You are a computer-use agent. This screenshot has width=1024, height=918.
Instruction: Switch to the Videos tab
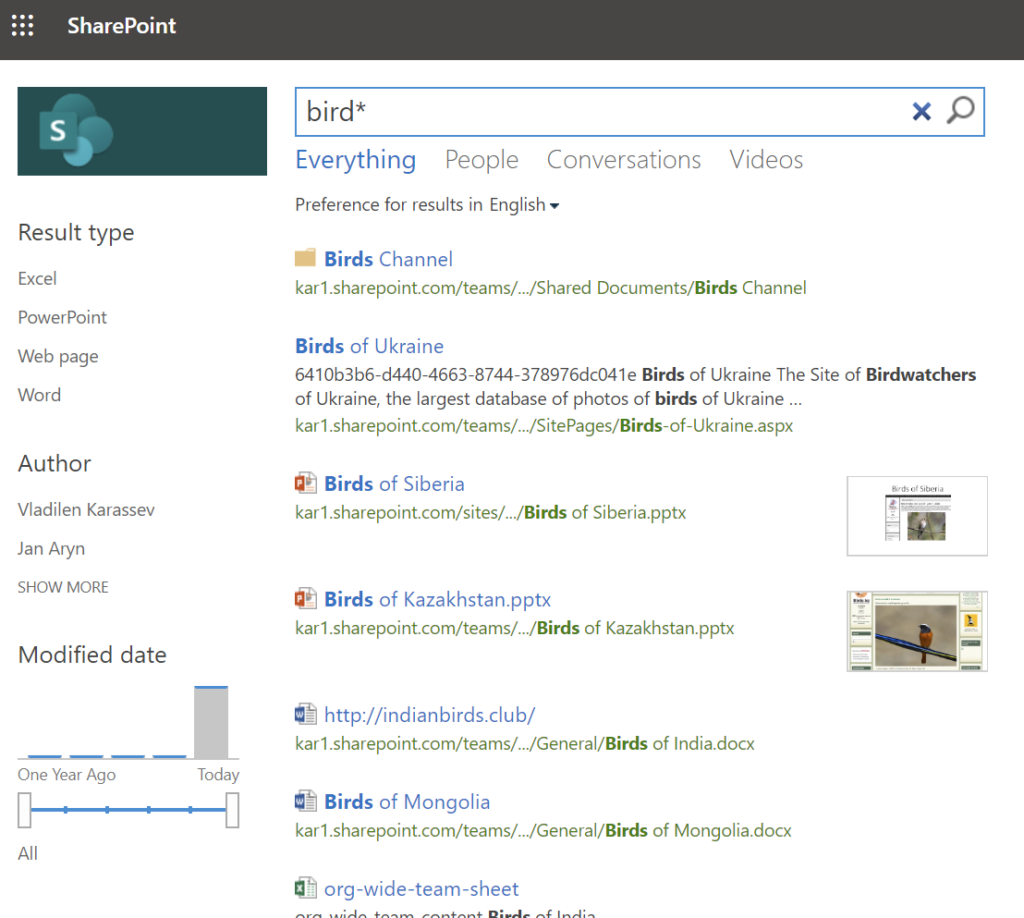[766, 160]
